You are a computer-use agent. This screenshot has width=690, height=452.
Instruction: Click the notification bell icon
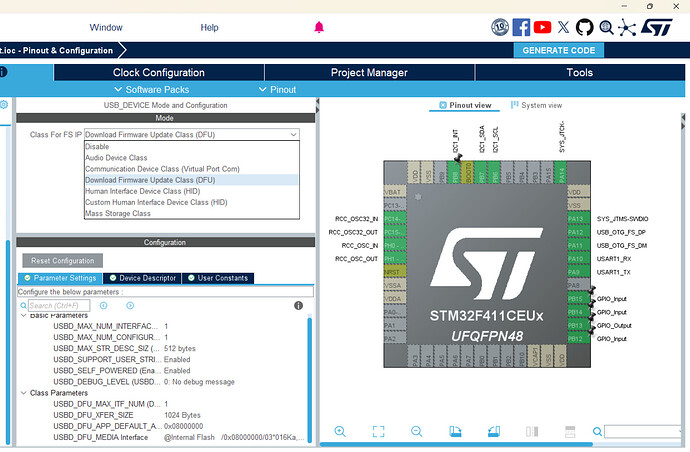(319, 27)
